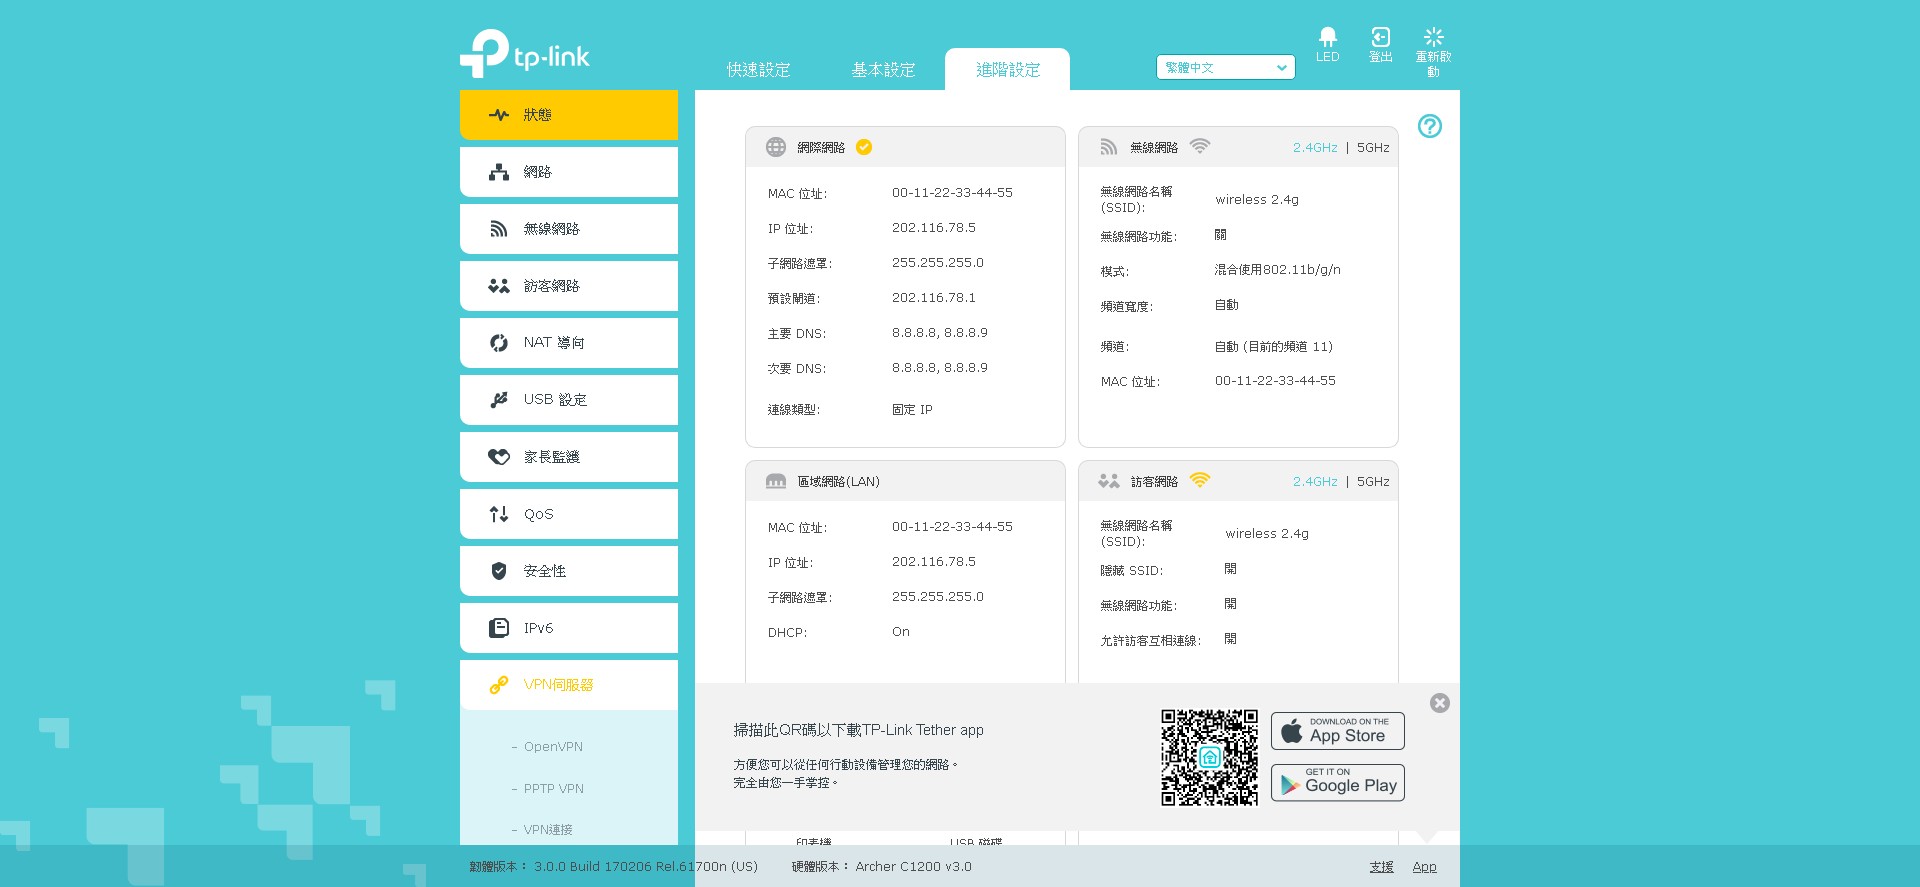Screen dimensions: 1920x887
Task: Switch to the 基本設定 tab
Action: [x=883, y=69]
